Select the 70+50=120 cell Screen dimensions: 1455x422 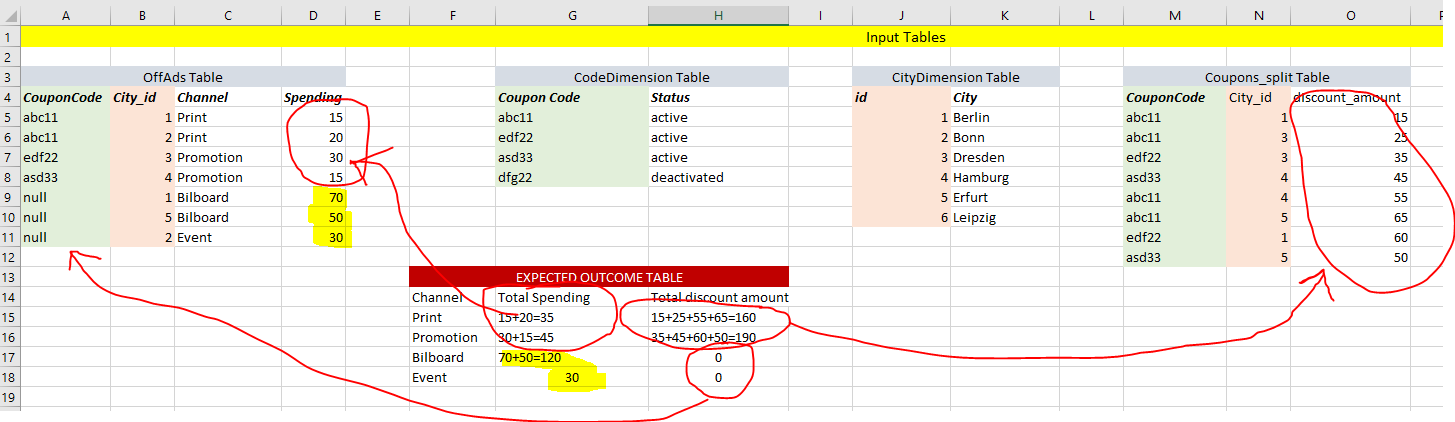click(571, 357)
